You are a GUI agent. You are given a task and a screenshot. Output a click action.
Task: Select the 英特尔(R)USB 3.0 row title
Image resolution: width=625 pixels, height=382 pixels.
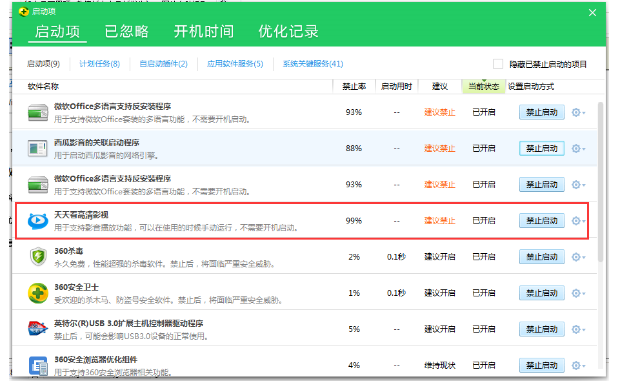129,323
